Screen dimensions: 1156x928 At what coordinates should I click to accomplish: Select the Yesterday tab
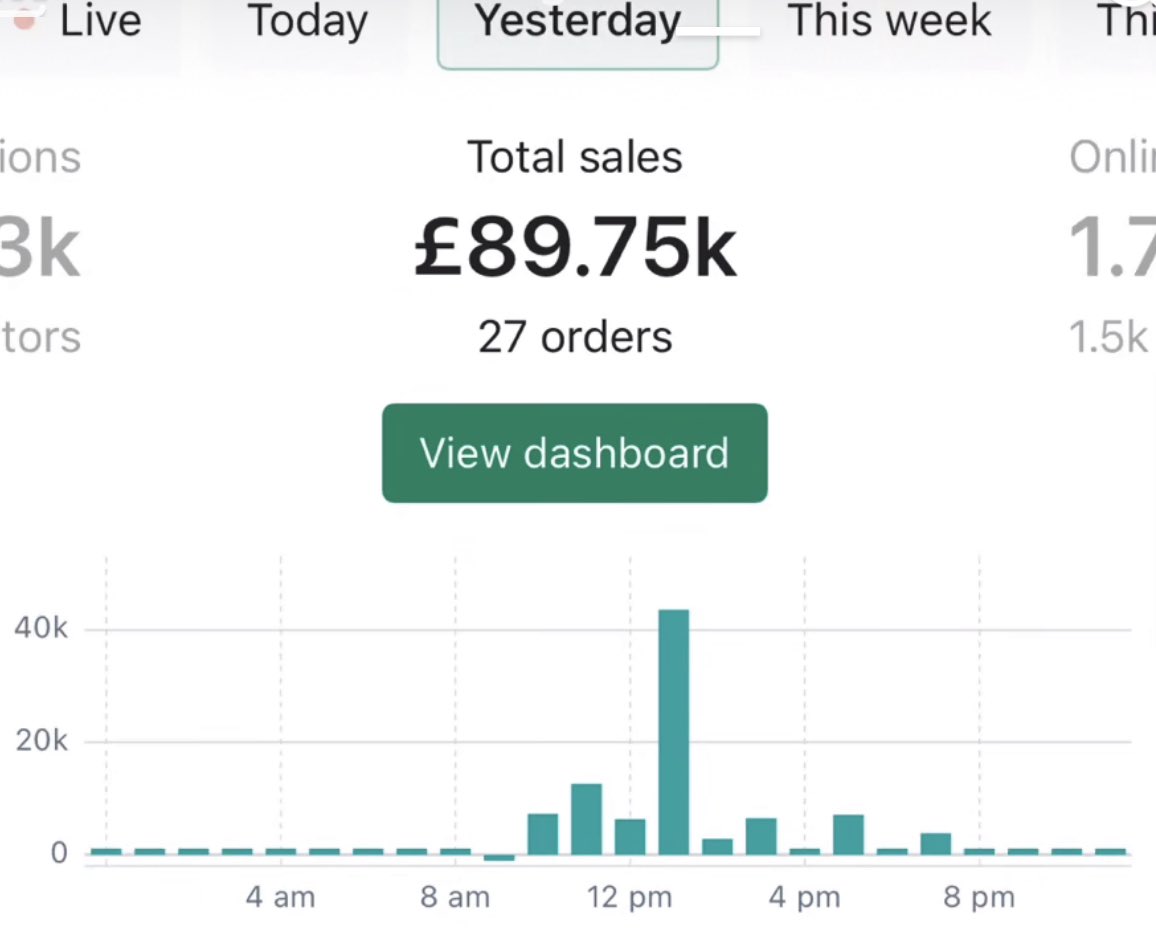pos(577,29)
